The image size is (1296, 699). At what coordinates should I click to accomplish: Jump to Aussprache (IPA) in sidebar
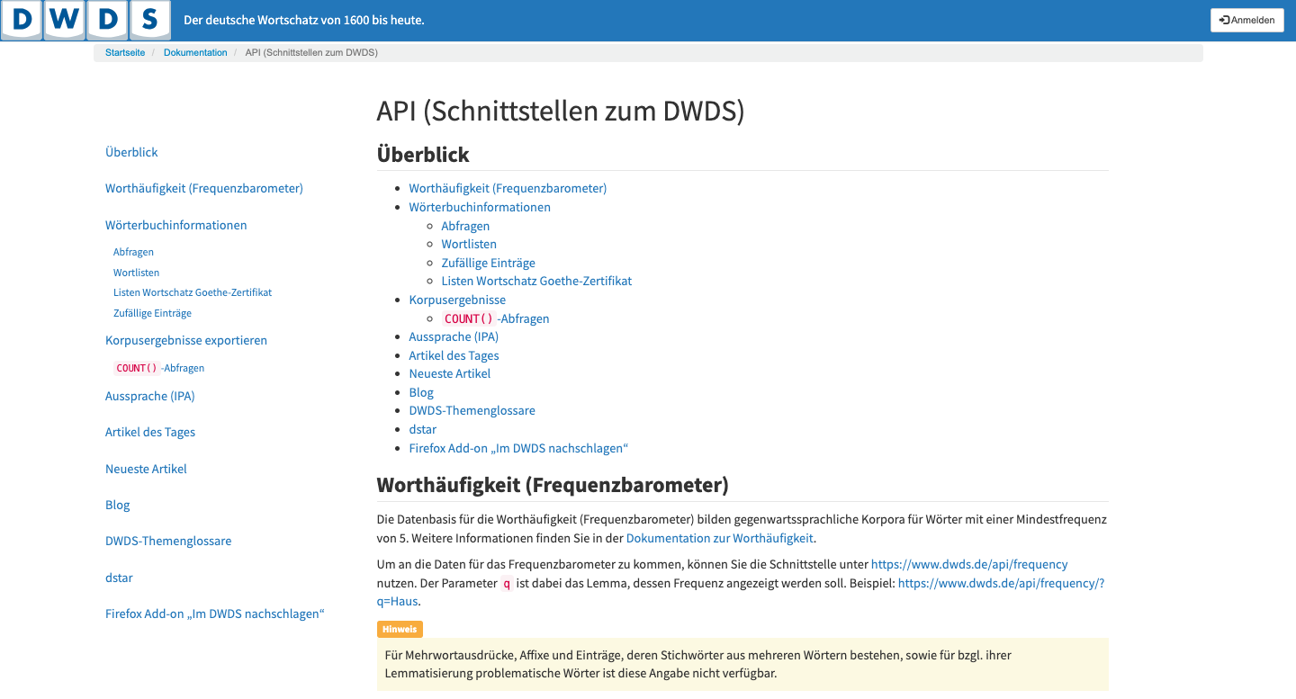pyautogui.click(x=150, y=396)
